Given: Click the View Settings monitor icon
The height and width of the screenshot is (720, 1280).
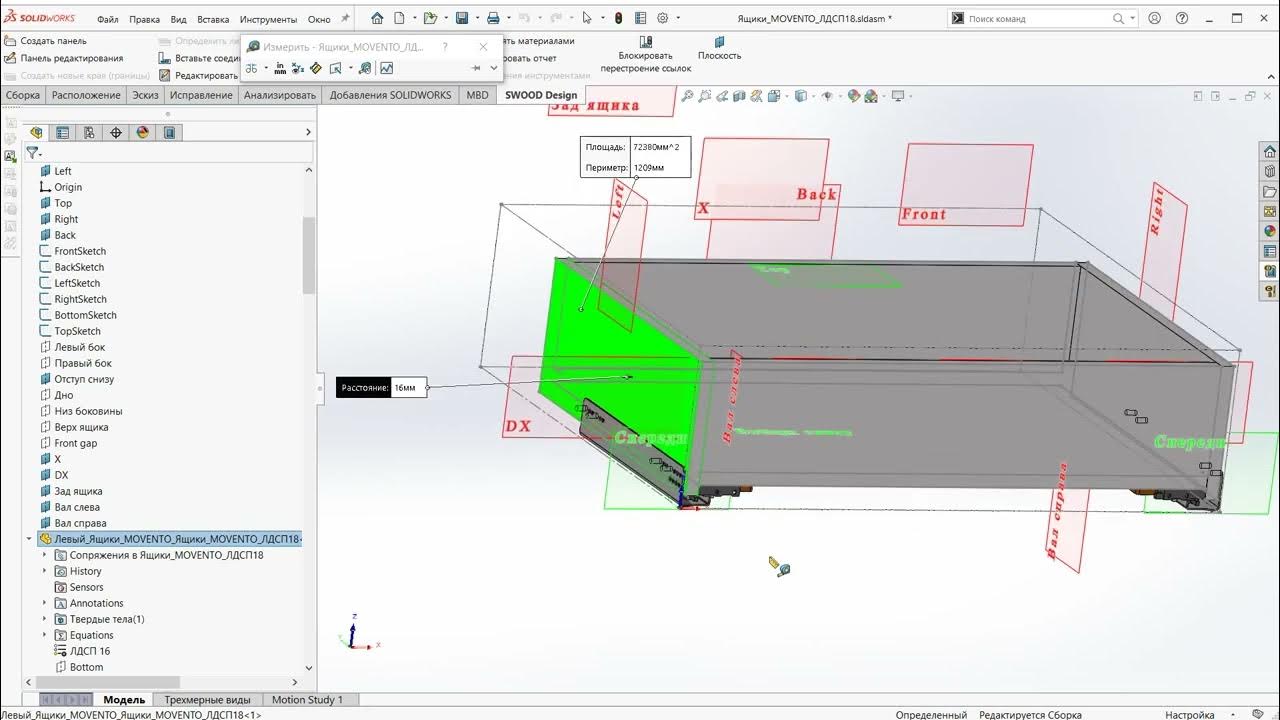Looking at the screenshot, I should (x=897, y=96).
